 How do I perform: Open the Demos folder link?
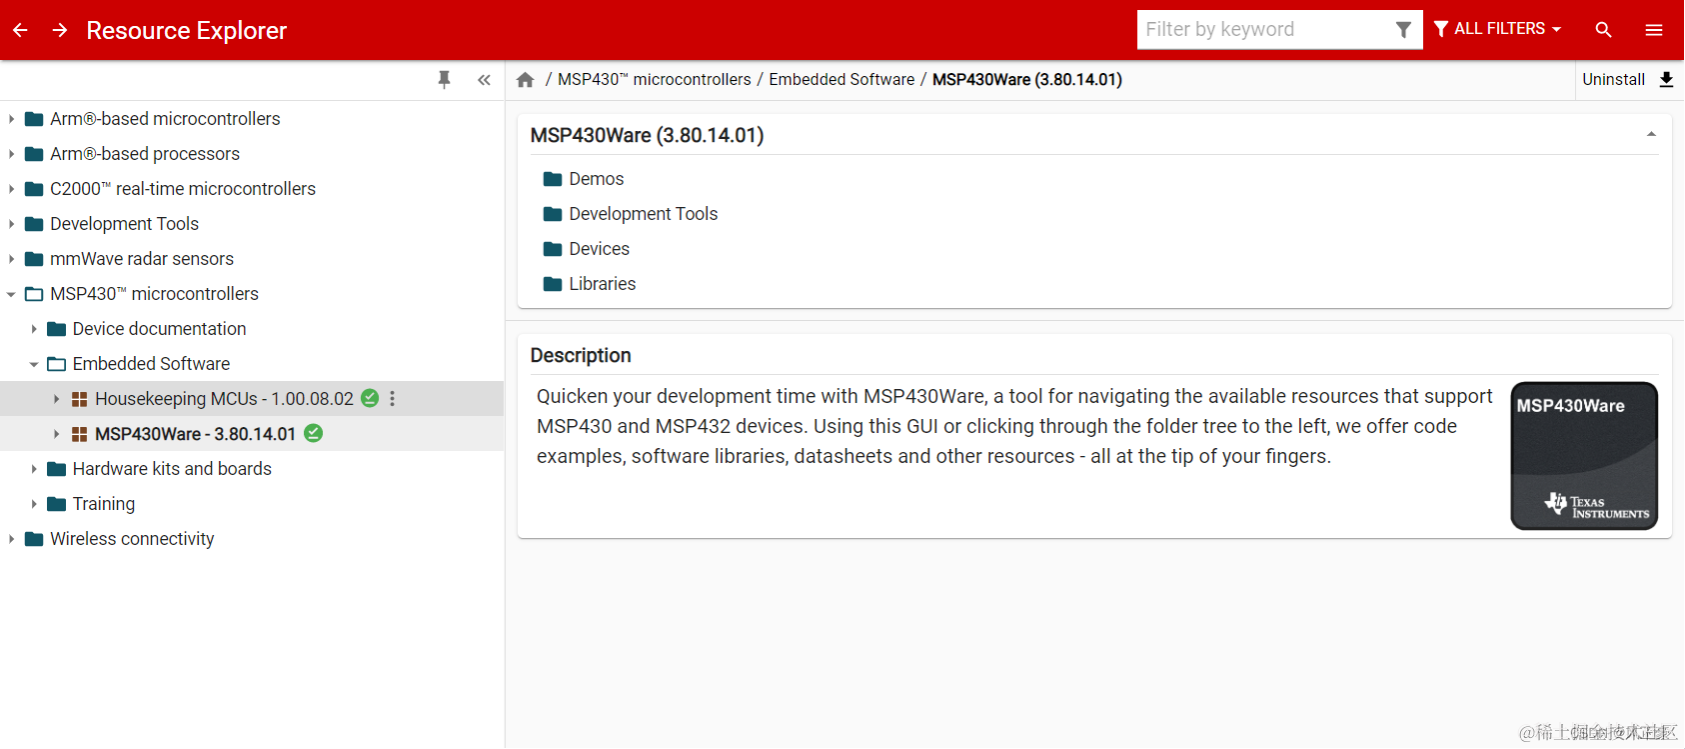596,179
